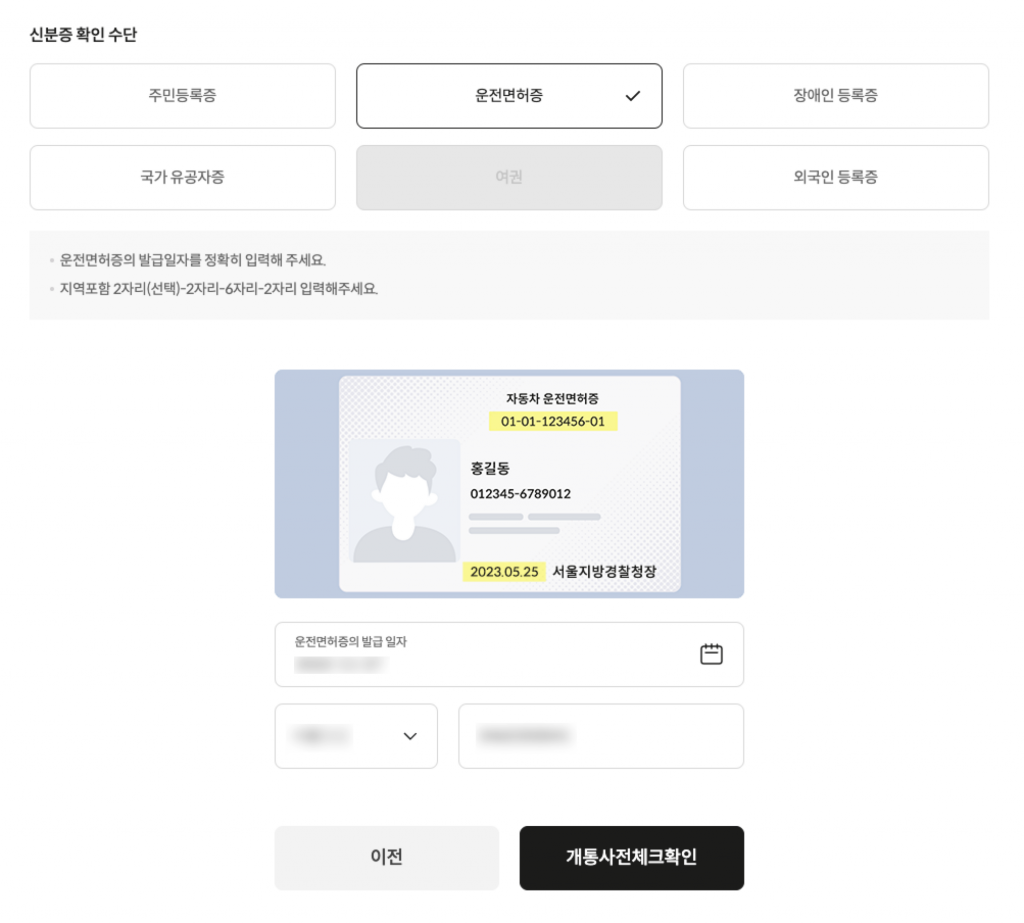Click the name 홍길동 on sample card
This screenshot has height=923, width=1024.
[x=490, y=468]
